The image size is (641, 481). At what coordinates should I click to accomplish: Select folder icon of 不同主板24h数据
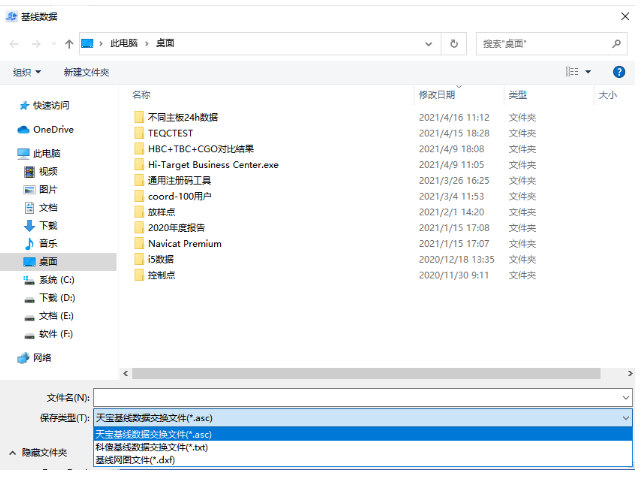click(139, 117)
